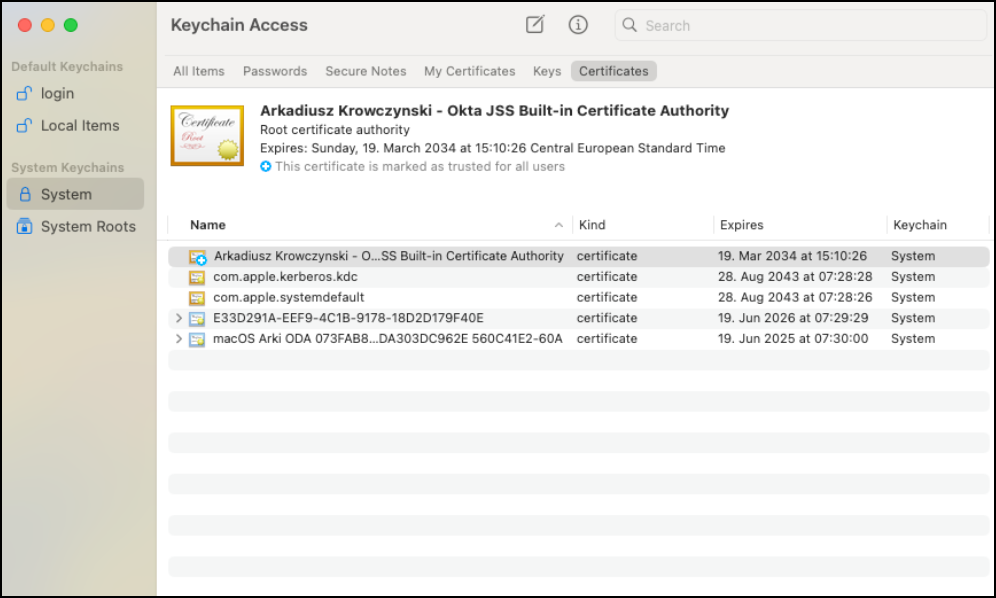
Task: Expand the macOS Arki ODA certificate row
Action: pyautogui.click(x=179, y=339)
